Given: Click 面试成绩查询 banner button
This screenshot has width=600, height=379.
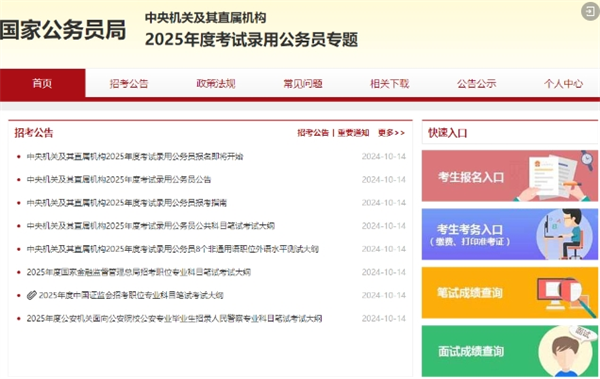Looking at the screenshot, I should tap(510, 351).
